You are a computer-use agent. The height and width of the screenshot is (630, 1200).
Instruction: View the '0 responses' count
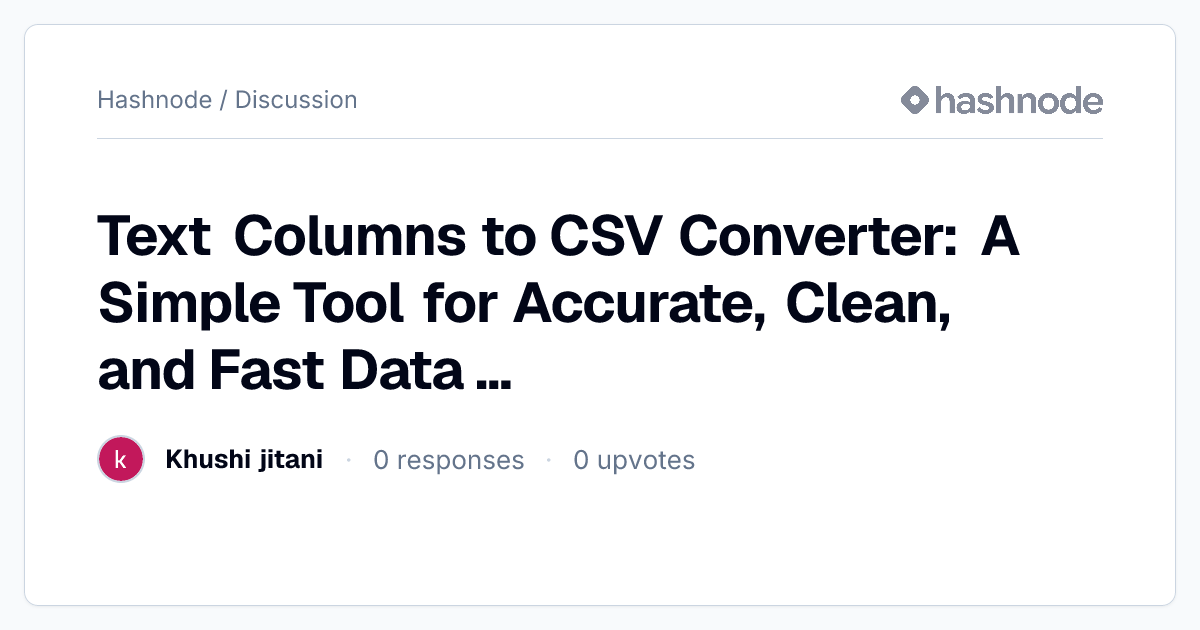[449, 460]
